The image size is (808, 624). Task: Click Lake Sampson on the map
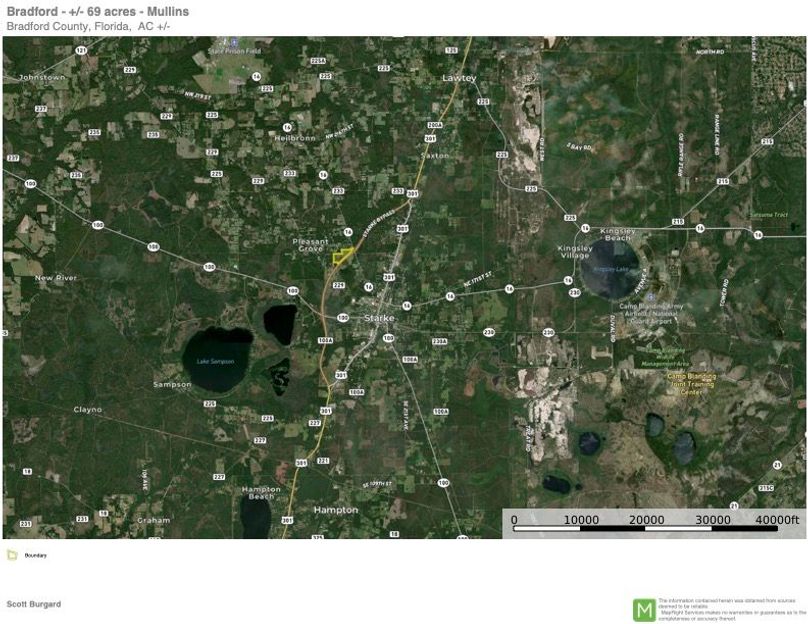(x=215, y=360)
